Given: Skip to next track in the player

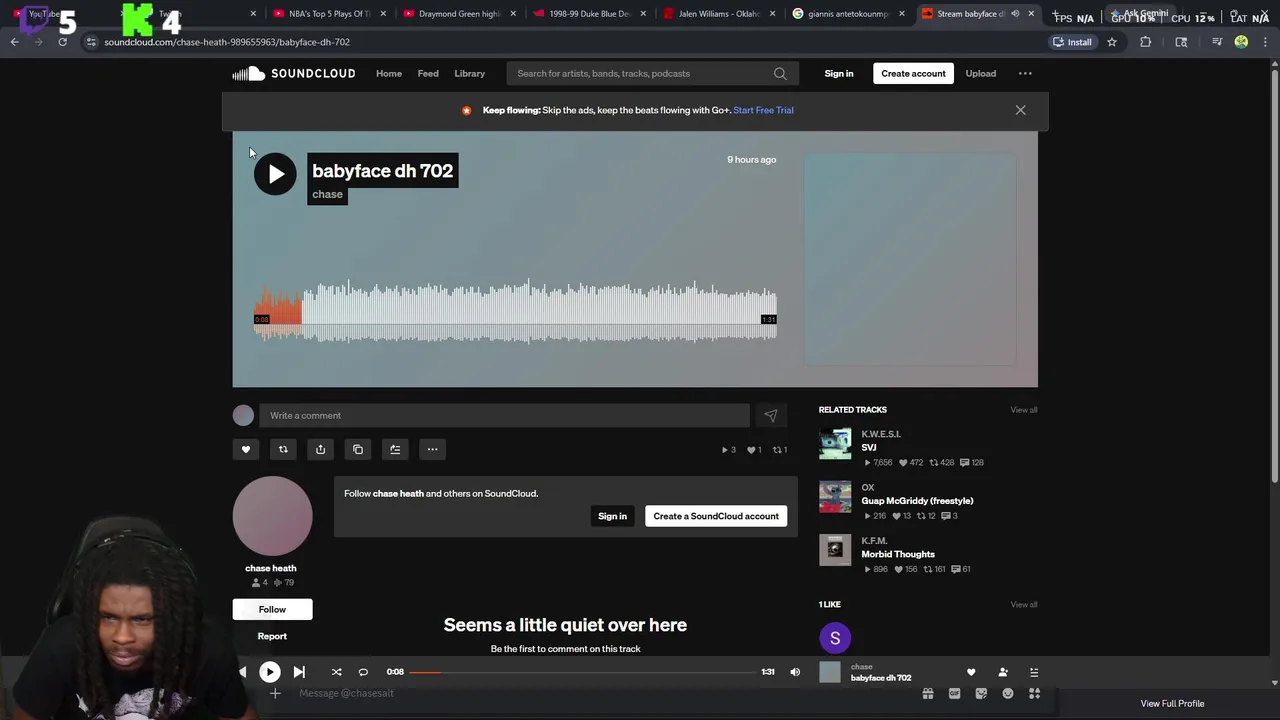Looking at the screenshot, I should (x=299, y=672).
